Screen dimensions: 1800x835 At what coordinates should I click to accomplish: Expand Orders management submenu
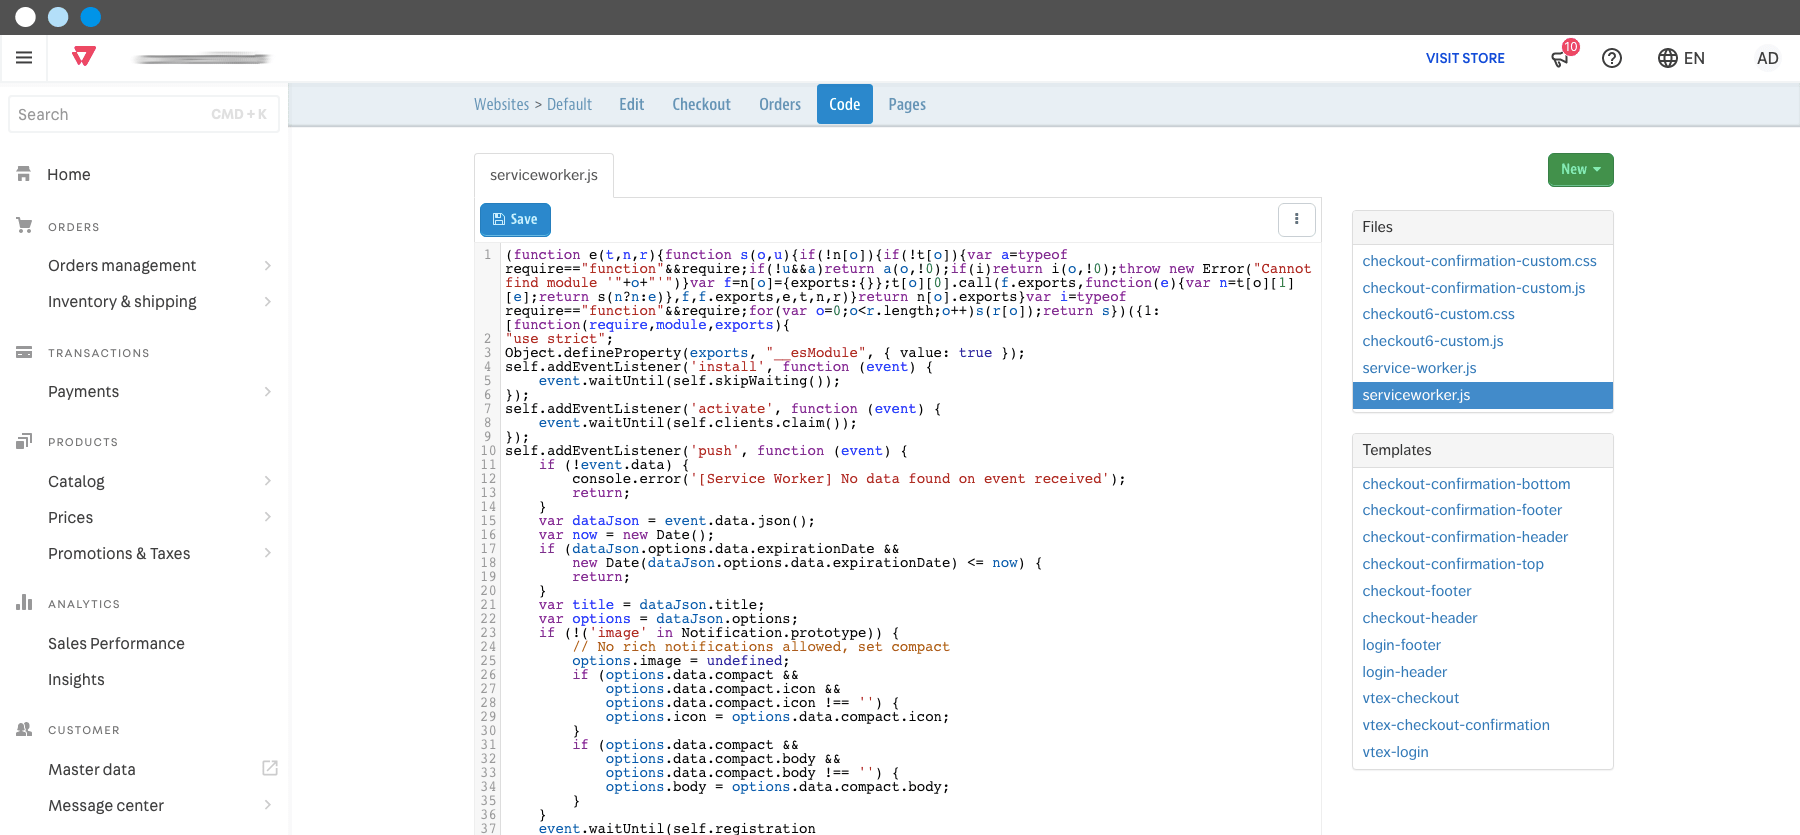click(x=267, y=265)
